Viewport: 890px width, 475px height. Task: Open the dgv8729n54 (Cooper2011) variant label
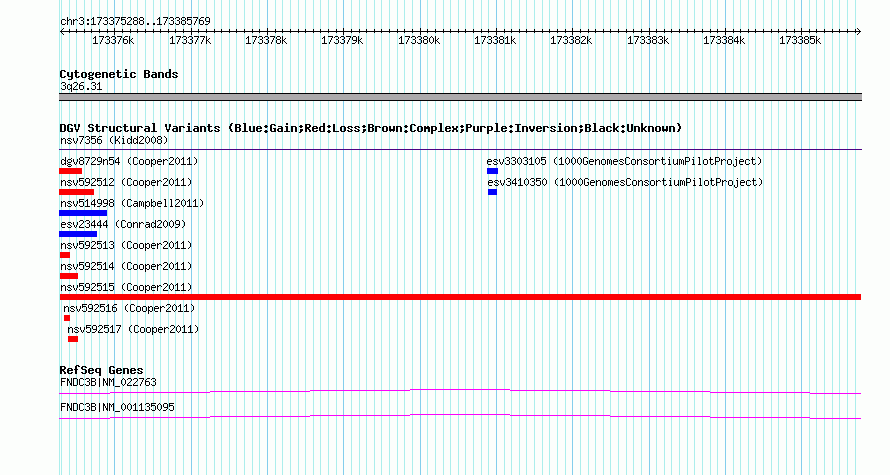pos(129,161)
